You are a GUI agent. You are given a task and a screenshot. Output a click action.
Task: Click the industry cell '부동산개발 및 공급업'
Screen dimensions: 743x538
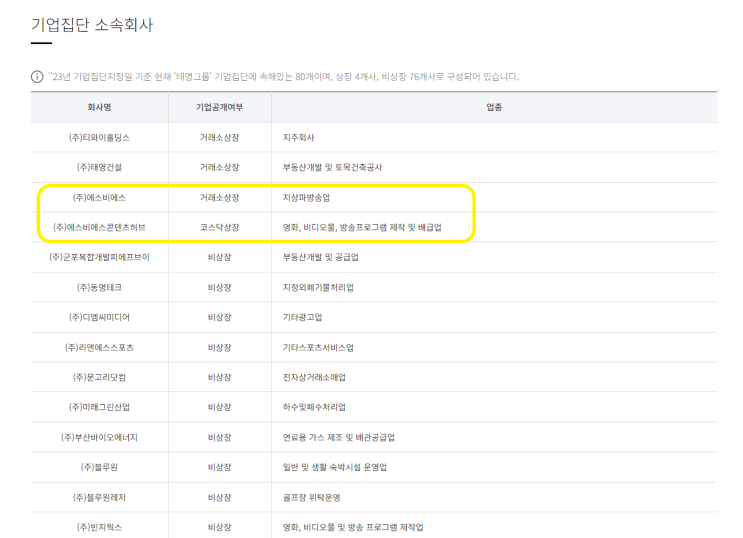point(321,257)
